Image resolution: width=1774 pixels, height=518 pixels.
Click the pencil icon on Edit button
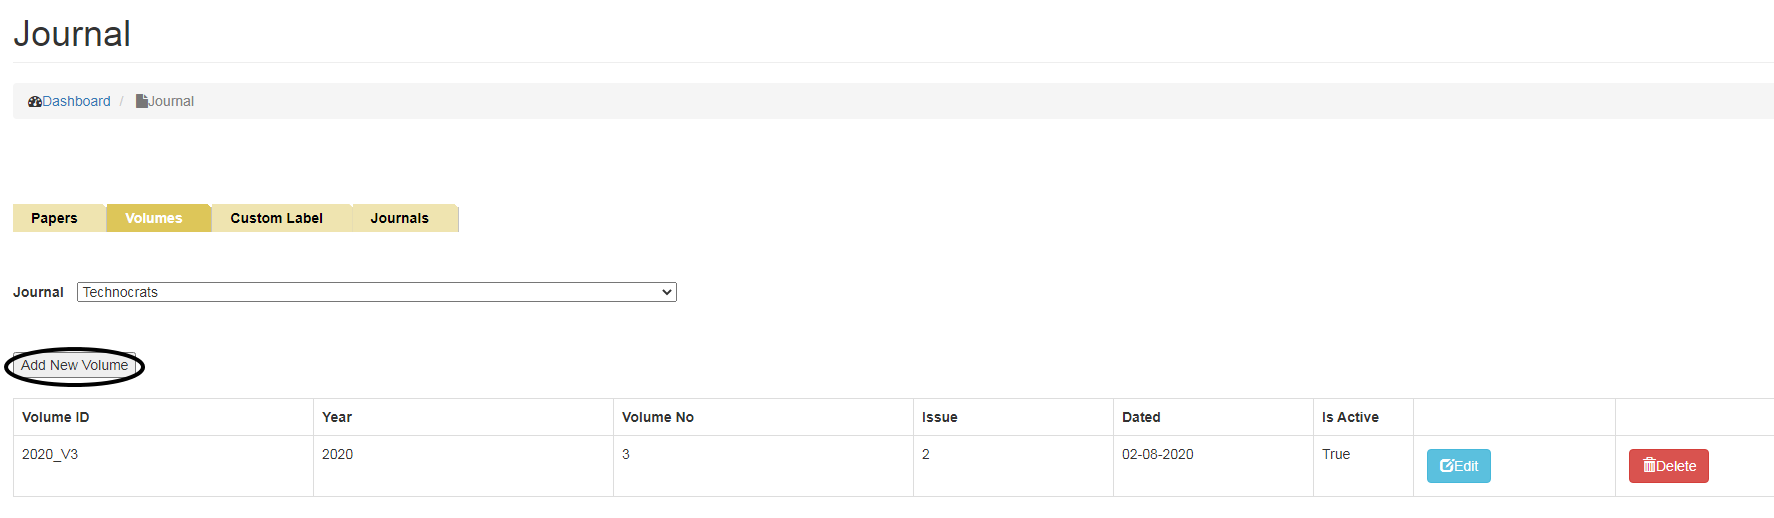pos(1446,466)
